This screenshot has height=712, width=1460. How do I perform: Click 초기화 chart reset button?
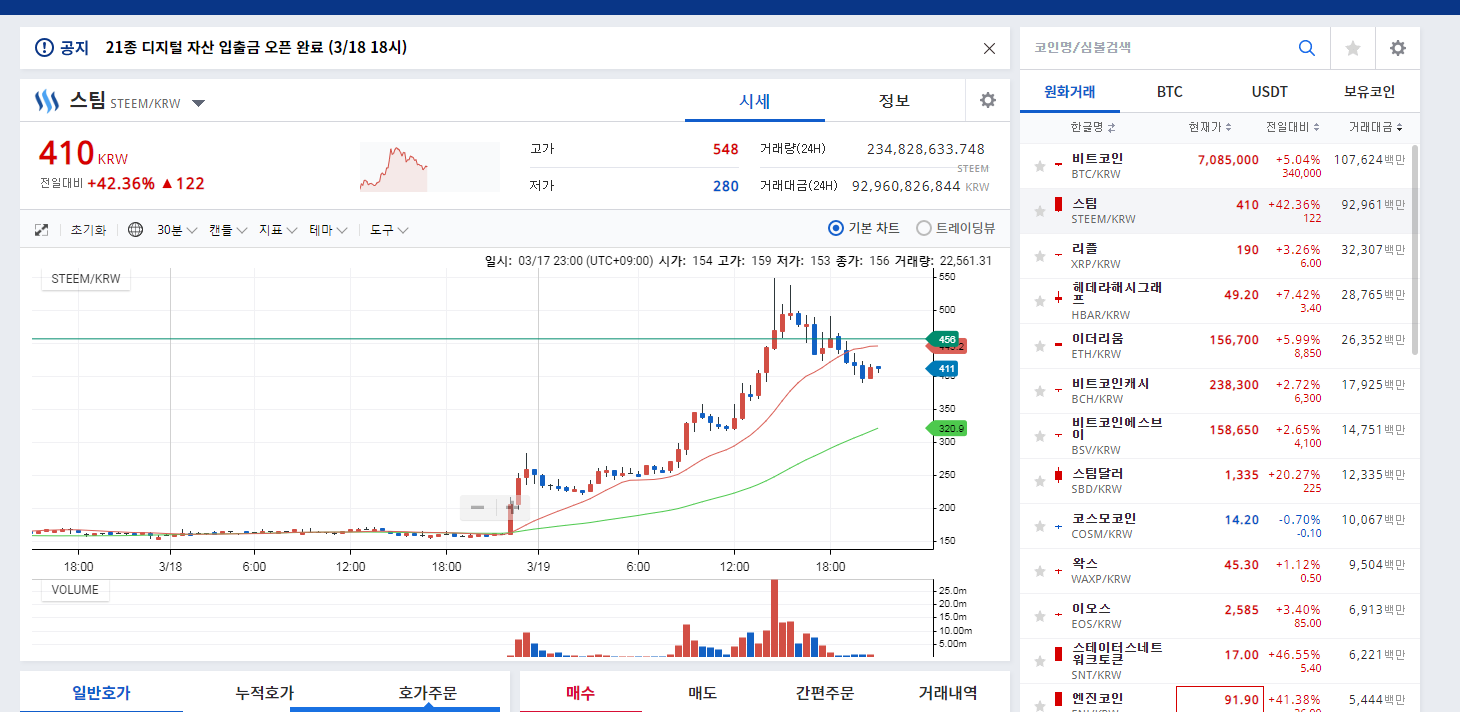pyautogui.click(x=88, y=230)
